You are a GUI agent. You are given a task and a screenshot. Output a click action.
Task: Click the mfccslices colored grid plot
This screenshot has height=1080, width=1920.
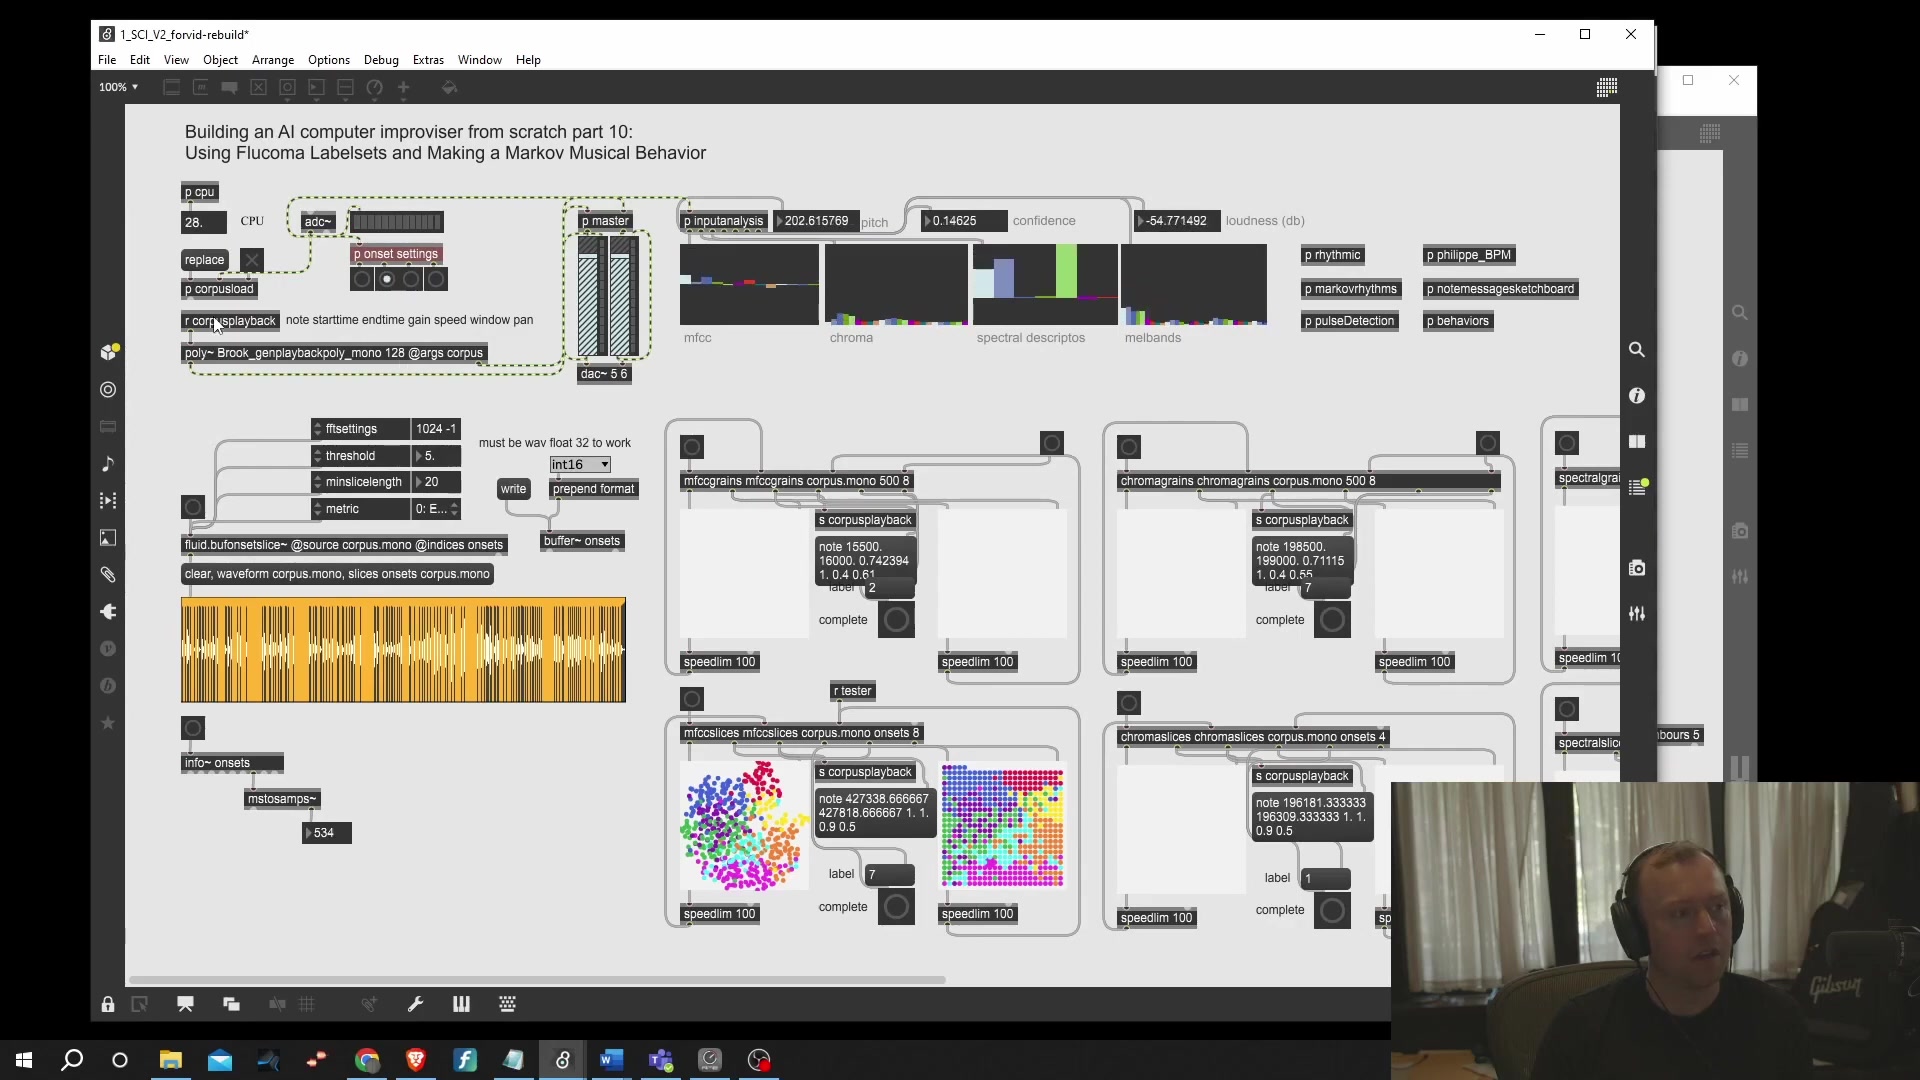coord(1002,826)
